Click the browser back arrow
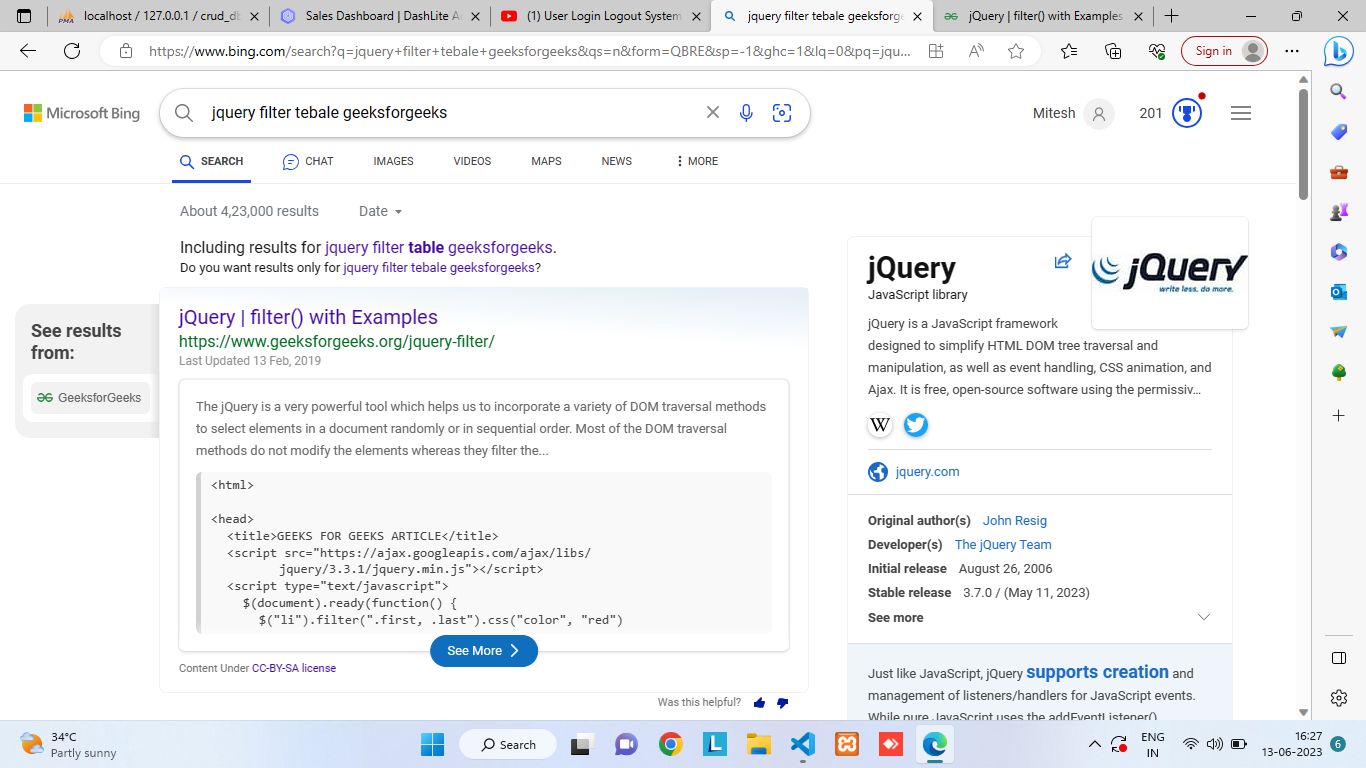Image resolution: width=1366 pixels, height=768 pixels. pos(28,51)
